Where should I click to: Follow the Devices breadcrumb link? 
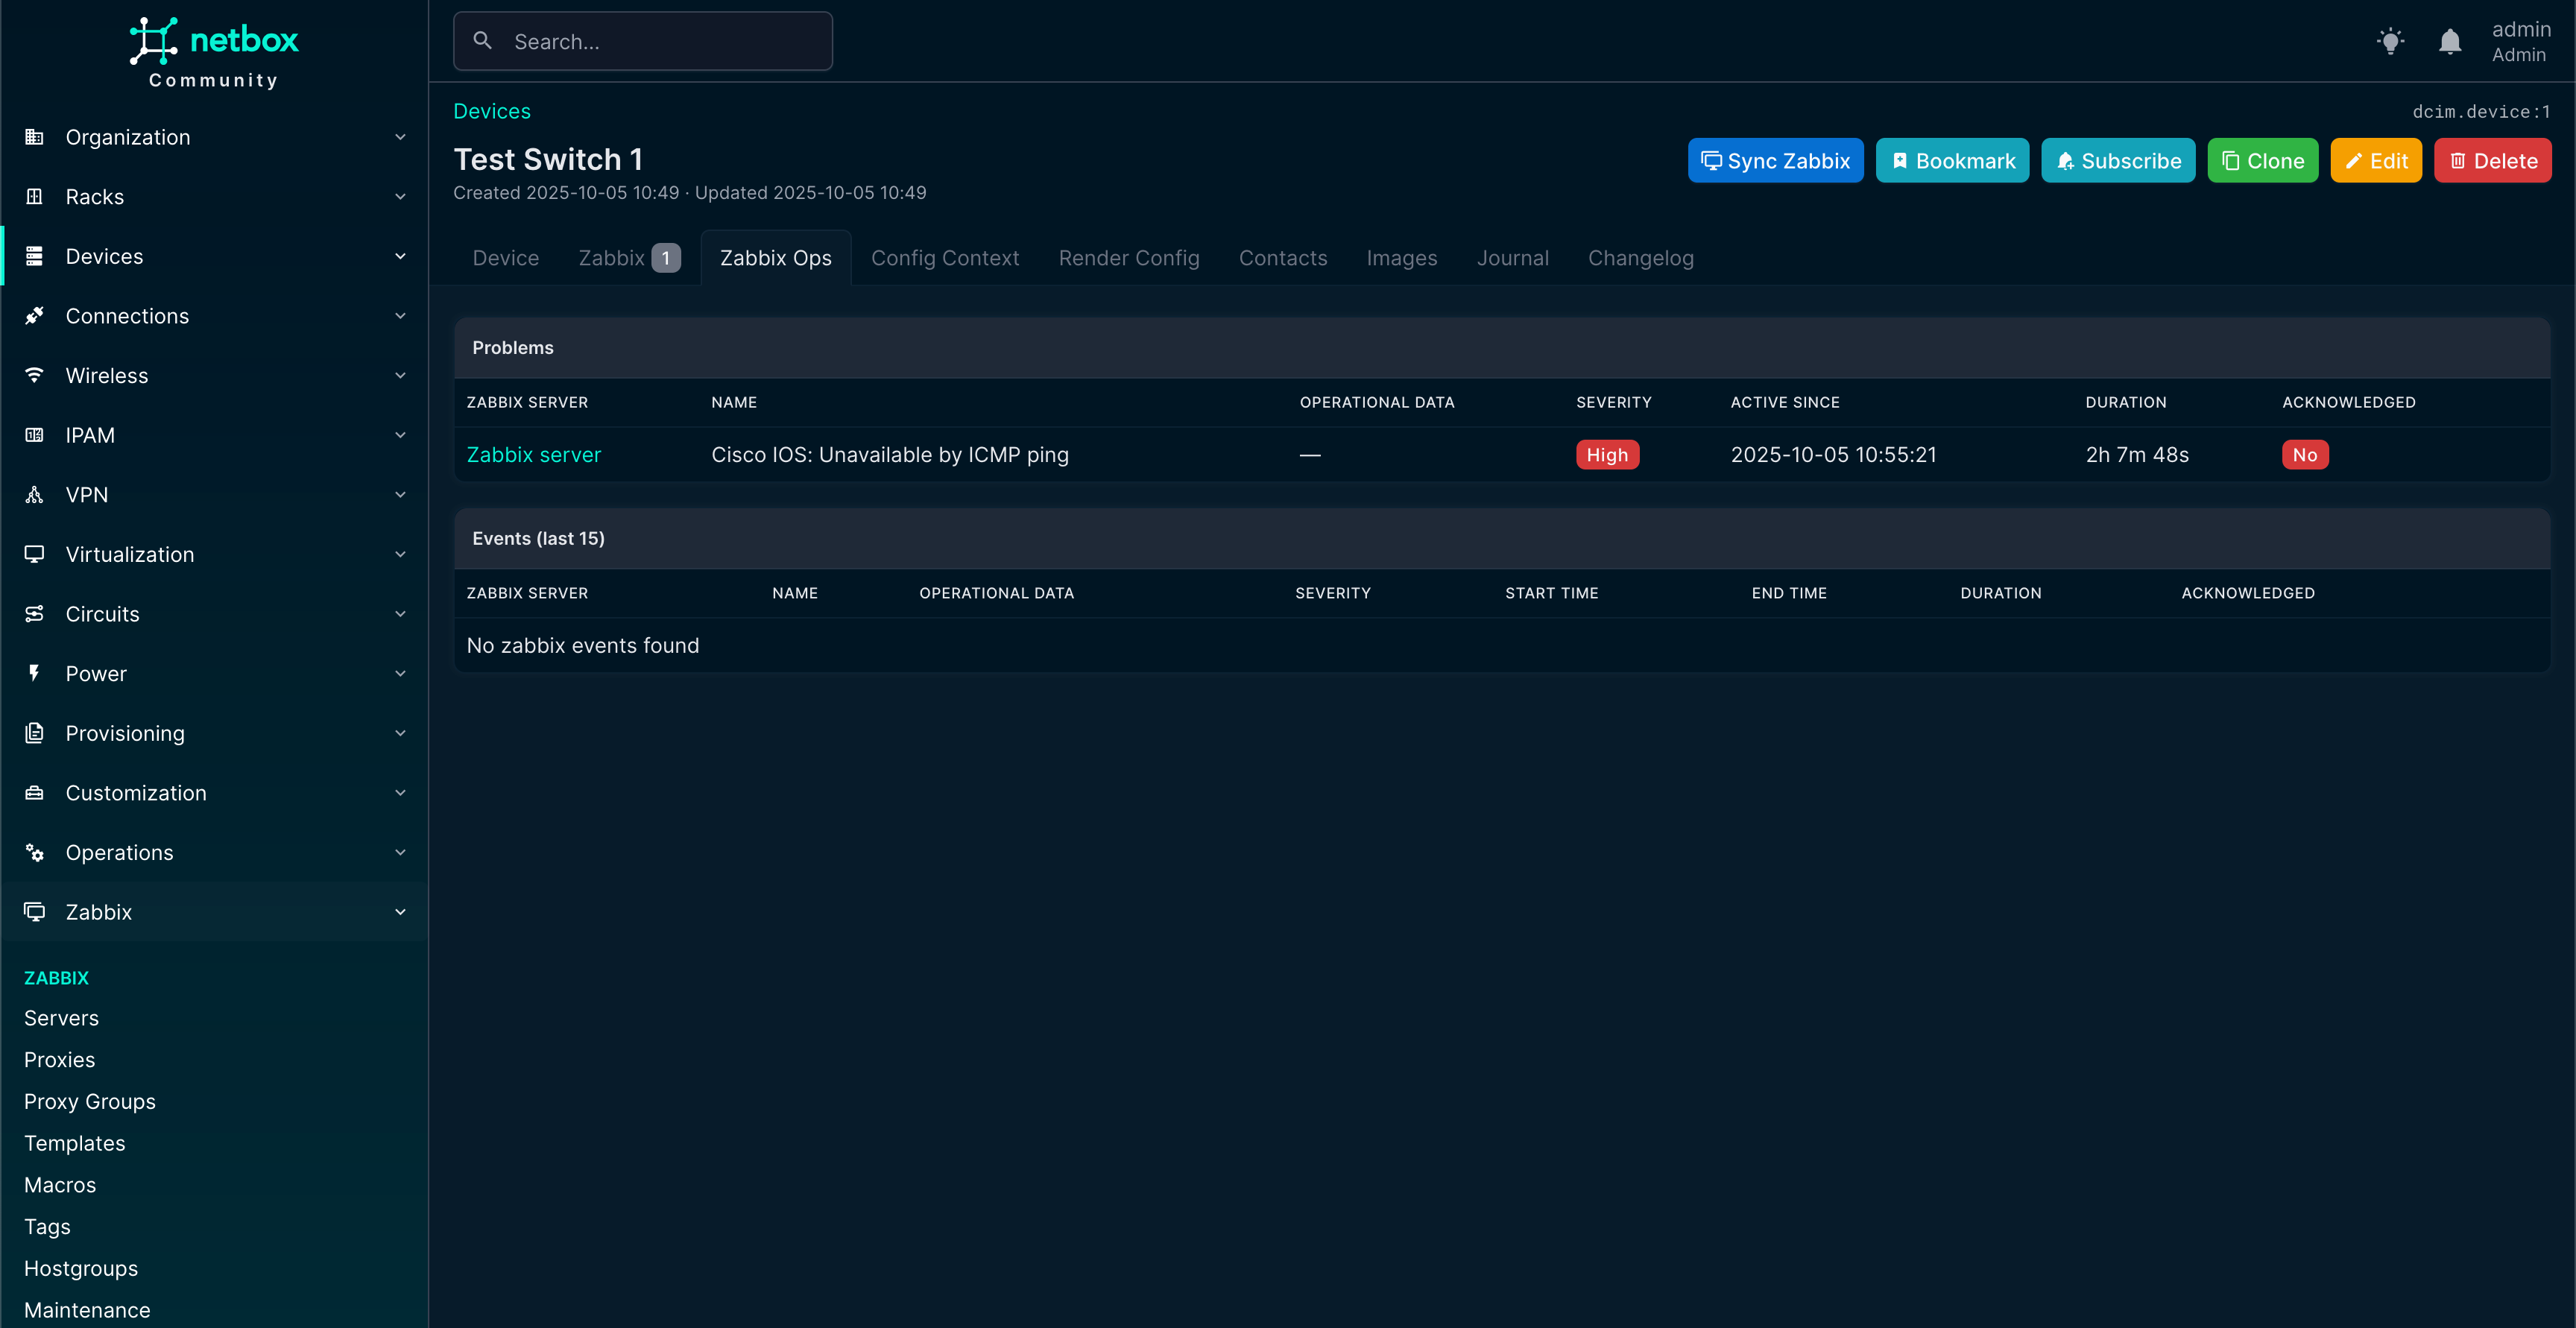pyautogui.click(x=492, y=111)
